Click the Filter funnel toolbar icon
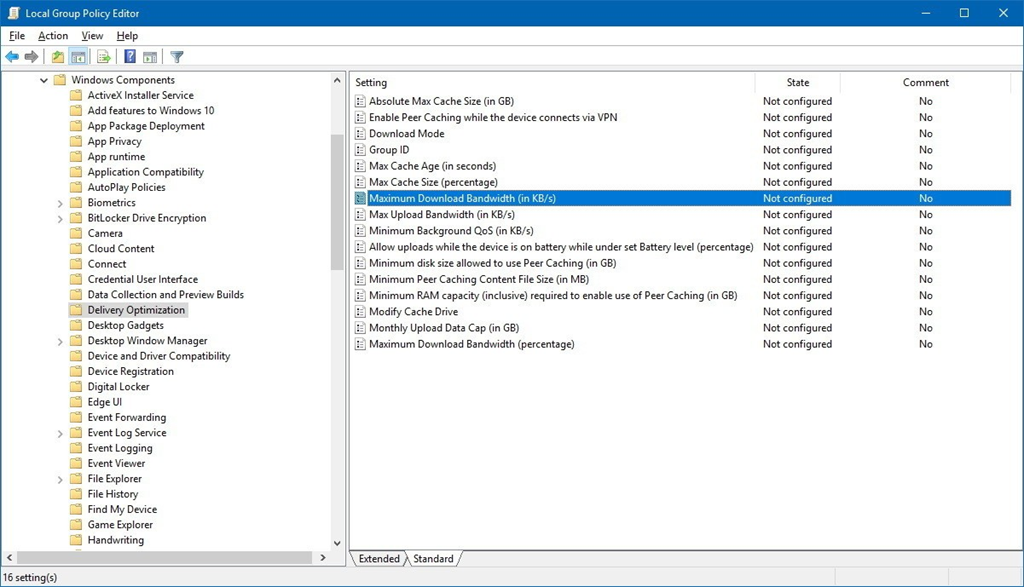This screenshot has height=587, width=1024. coord(177,57)
